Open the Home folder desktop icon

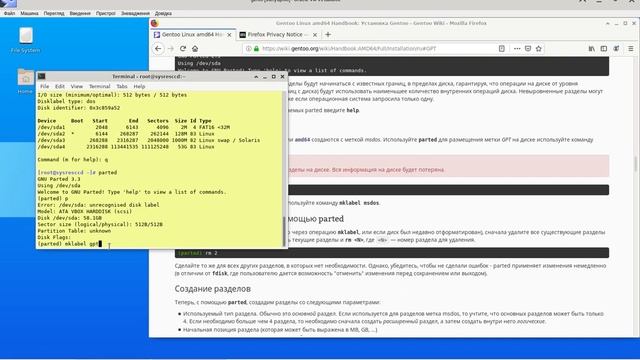tap(25, 82)
